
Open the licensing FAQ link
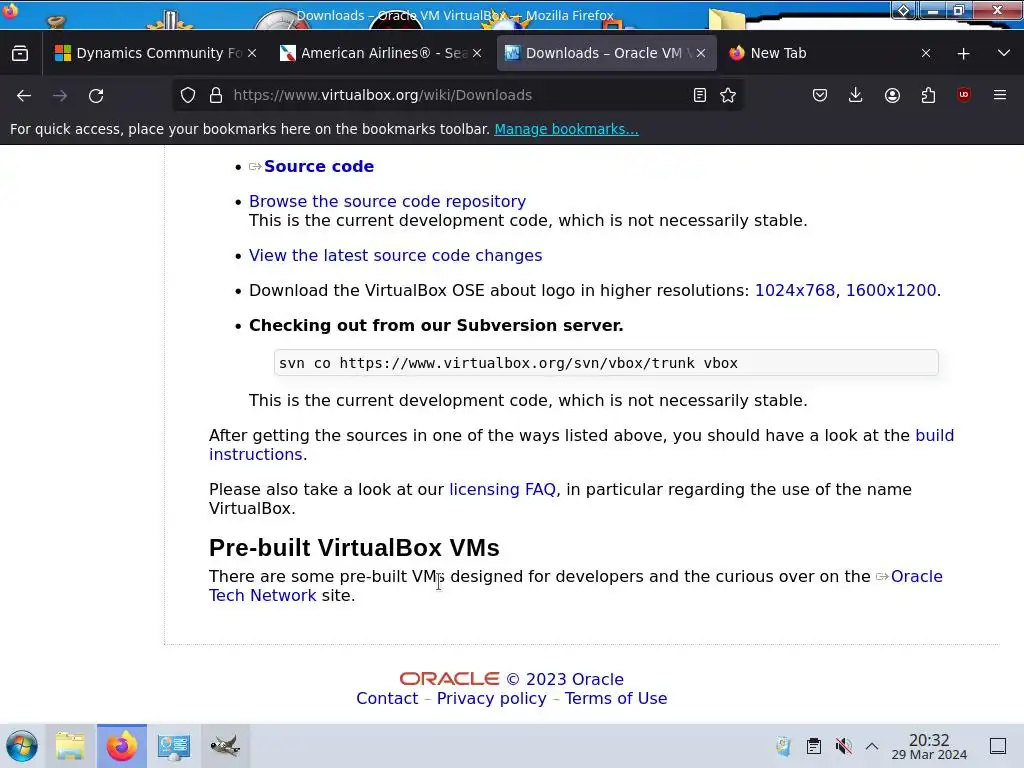coord(502,490)
